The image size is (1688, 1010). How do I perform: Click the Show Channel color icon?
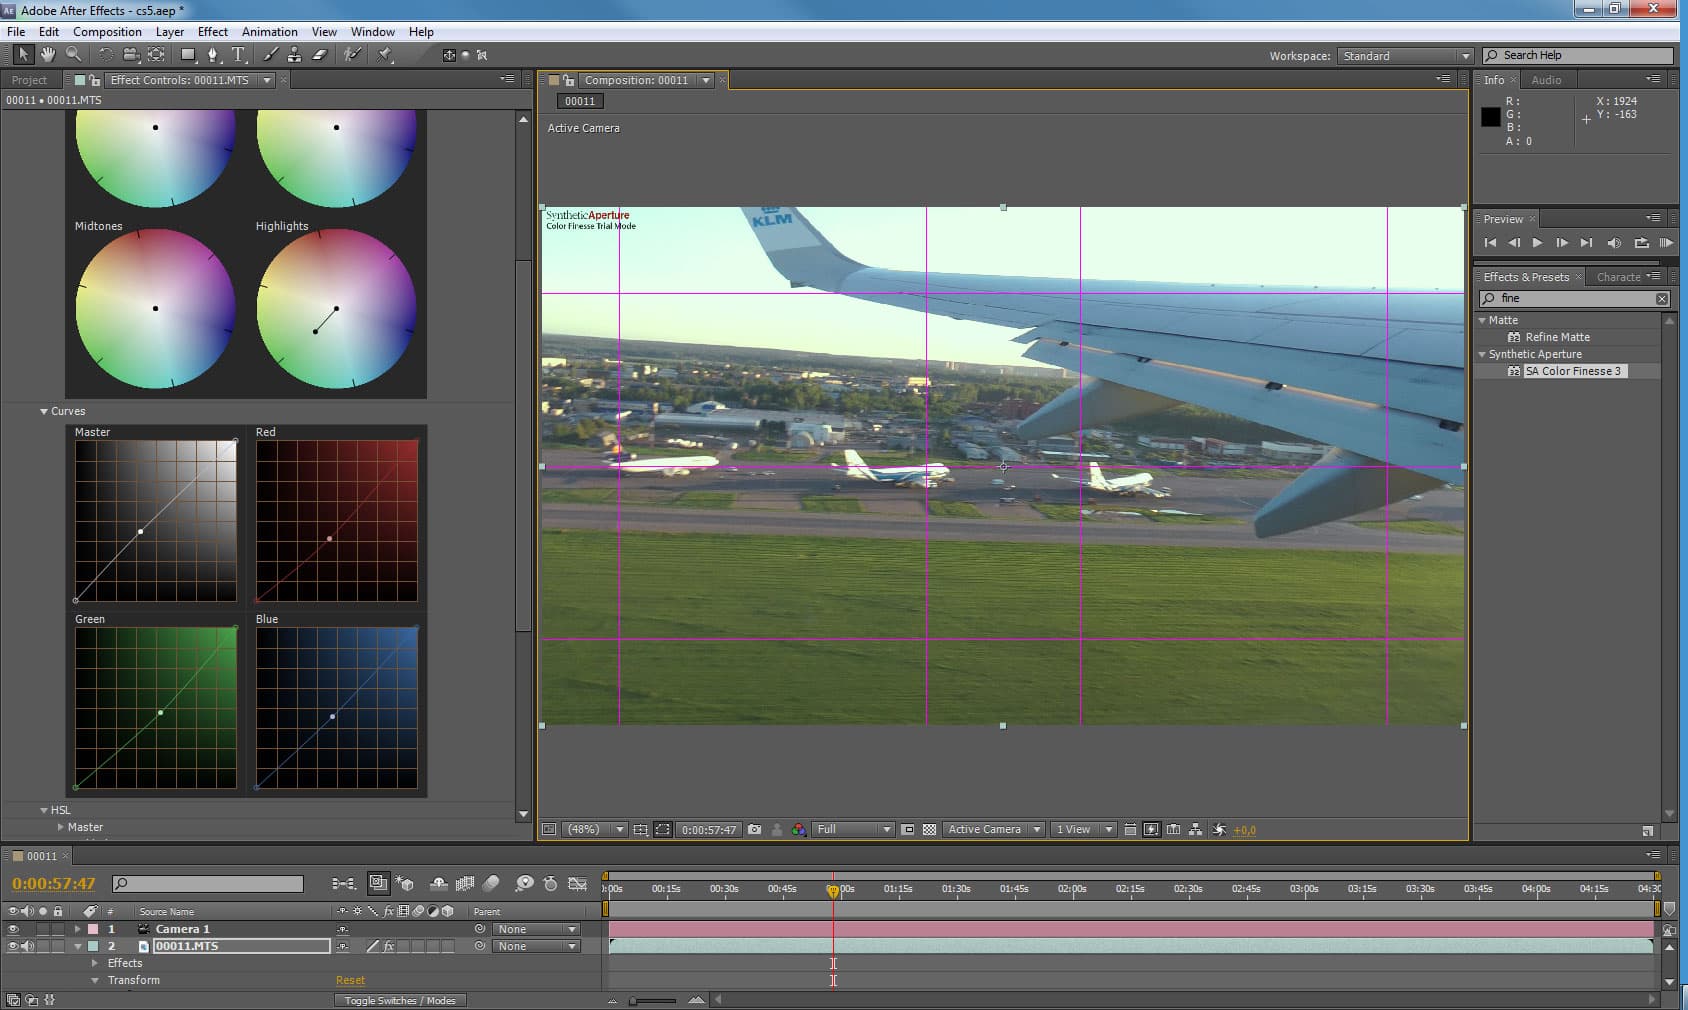tap(798, 829)
